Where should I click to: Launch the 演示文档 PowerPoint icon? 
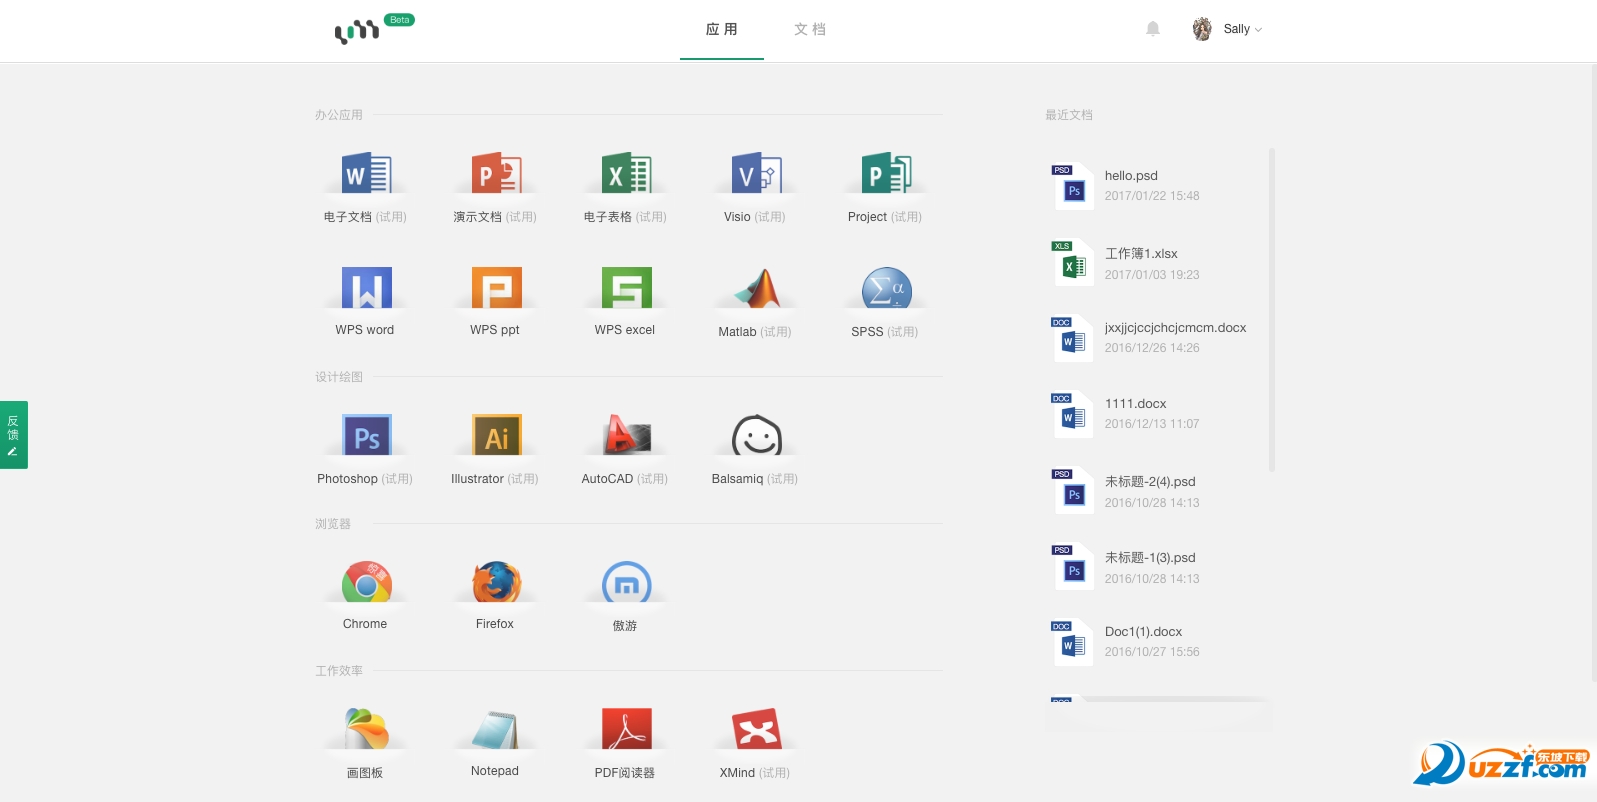pyautogui.click(x=496, y=173)
